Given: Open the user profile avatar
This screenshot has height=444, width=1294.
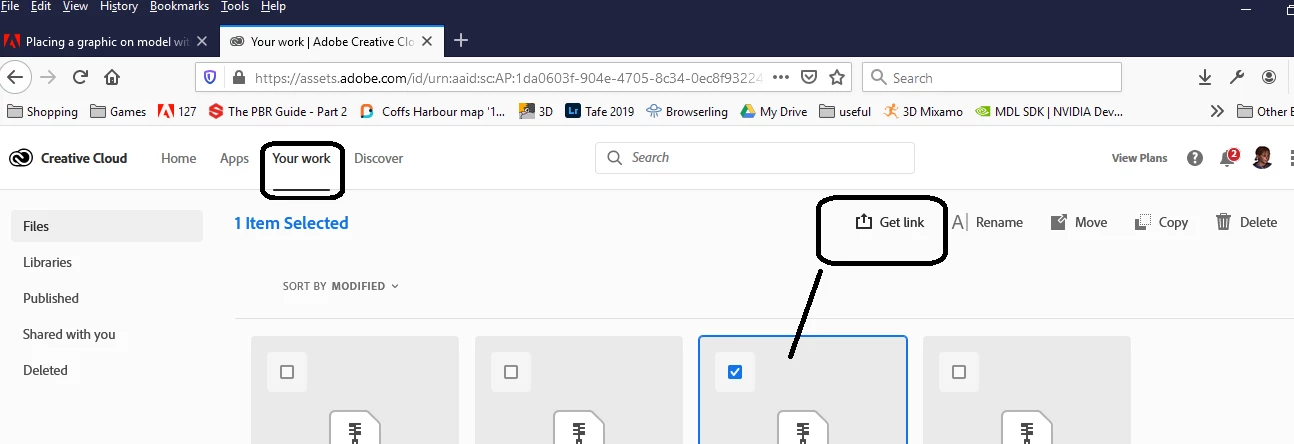Looking at the screenshot, I should pos(1262,157).
